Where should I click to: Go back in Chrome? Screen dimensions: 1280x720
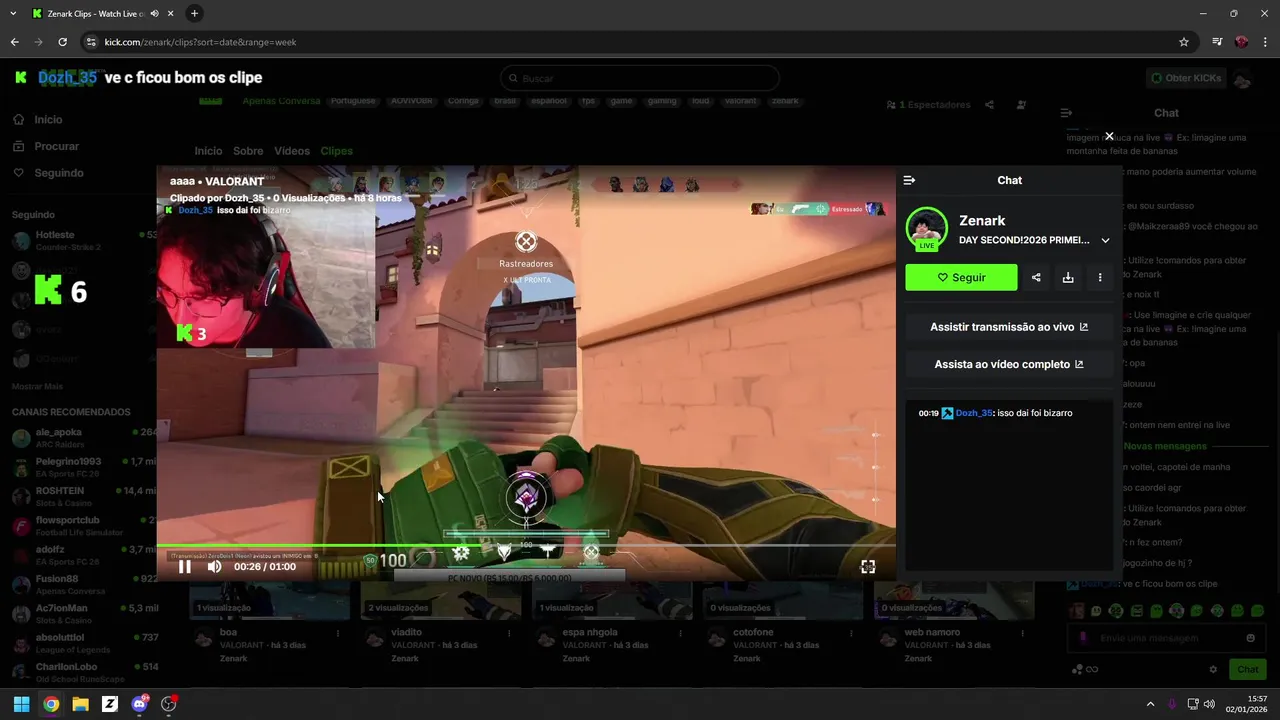pos(14,42)
